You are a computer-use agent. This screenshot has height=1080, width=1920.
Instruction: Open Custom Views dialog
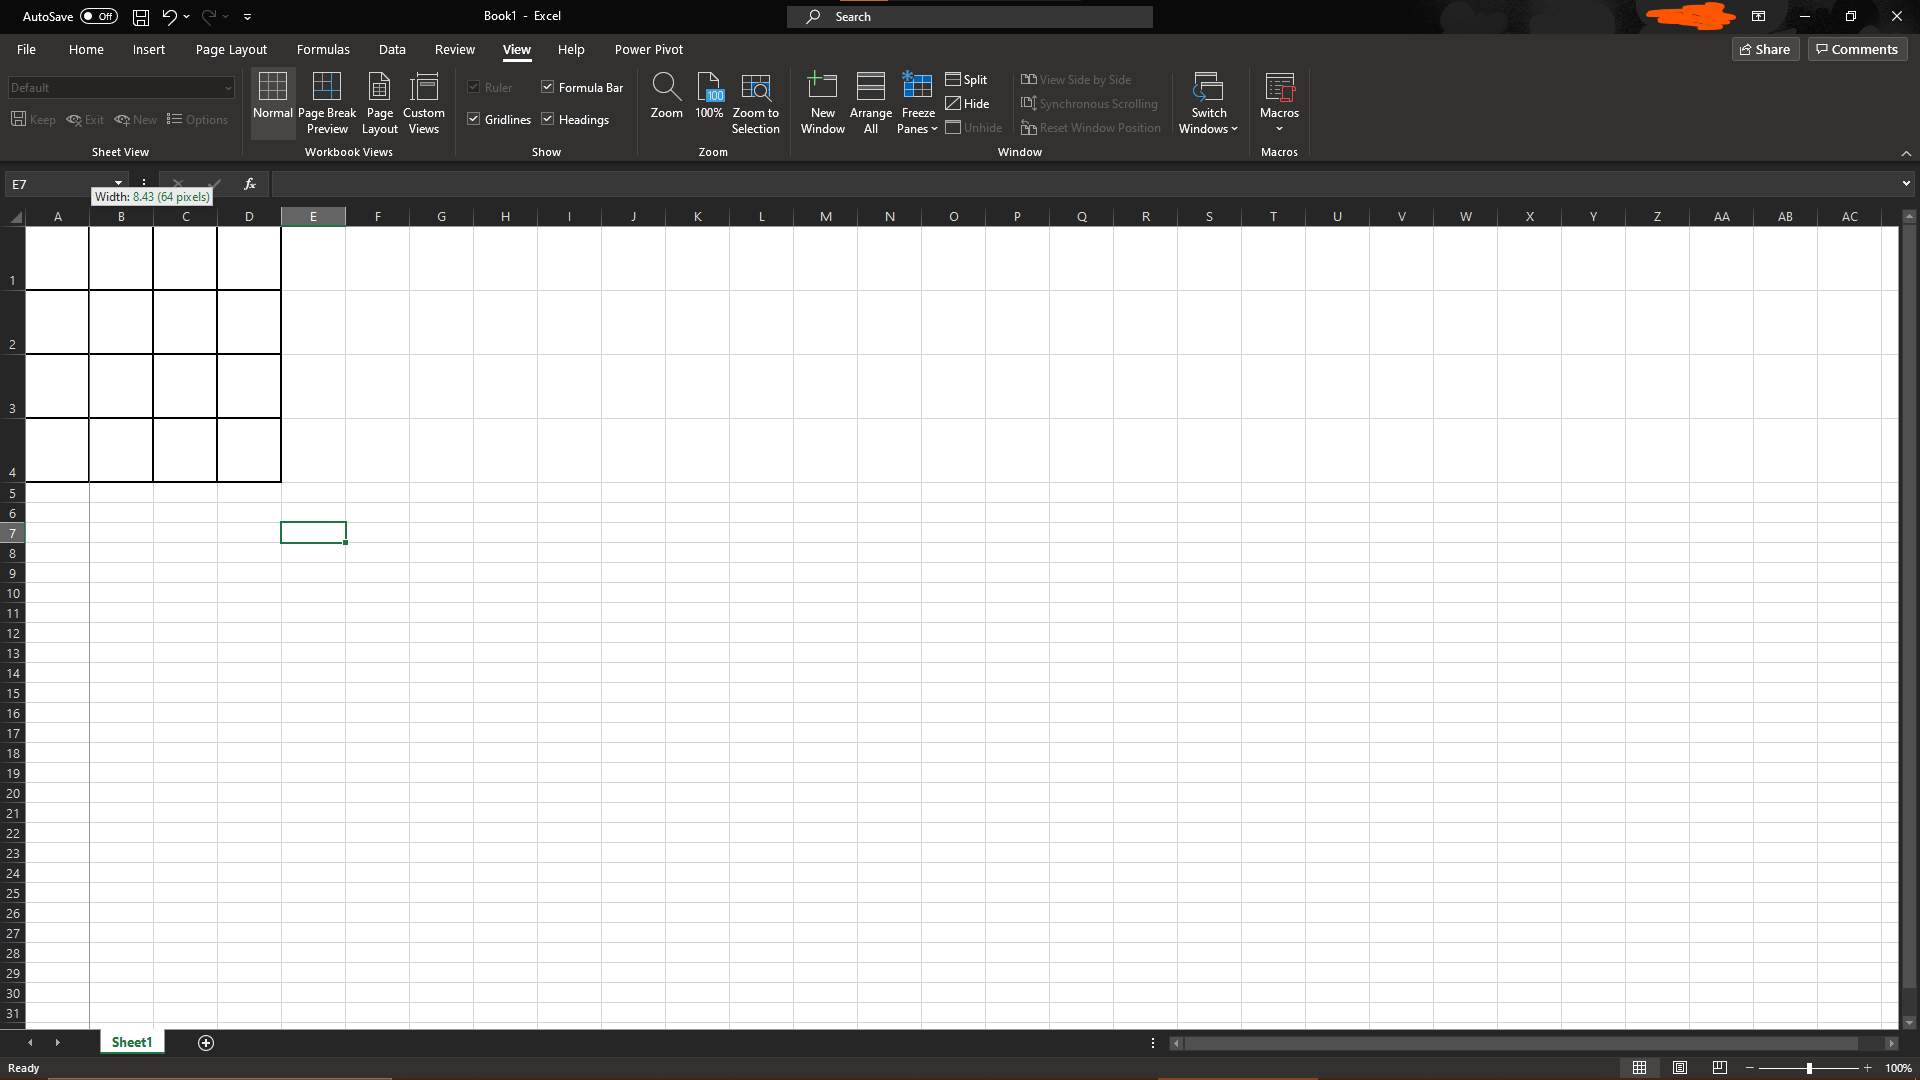tap(424, 102)
